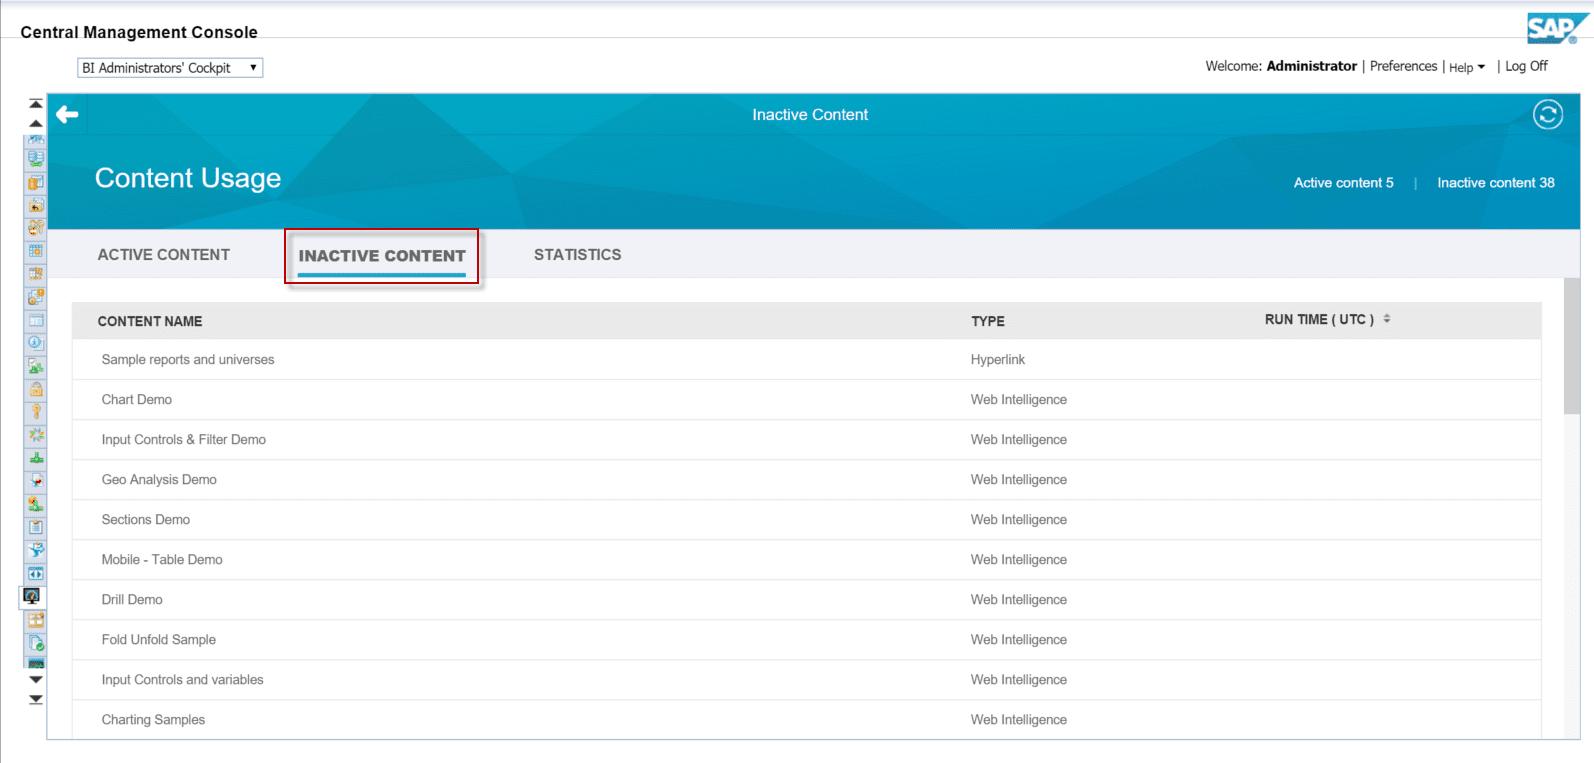Open Preferences
The width and height of the screenshot is (1594, 763).
(x=1403, y=66)
